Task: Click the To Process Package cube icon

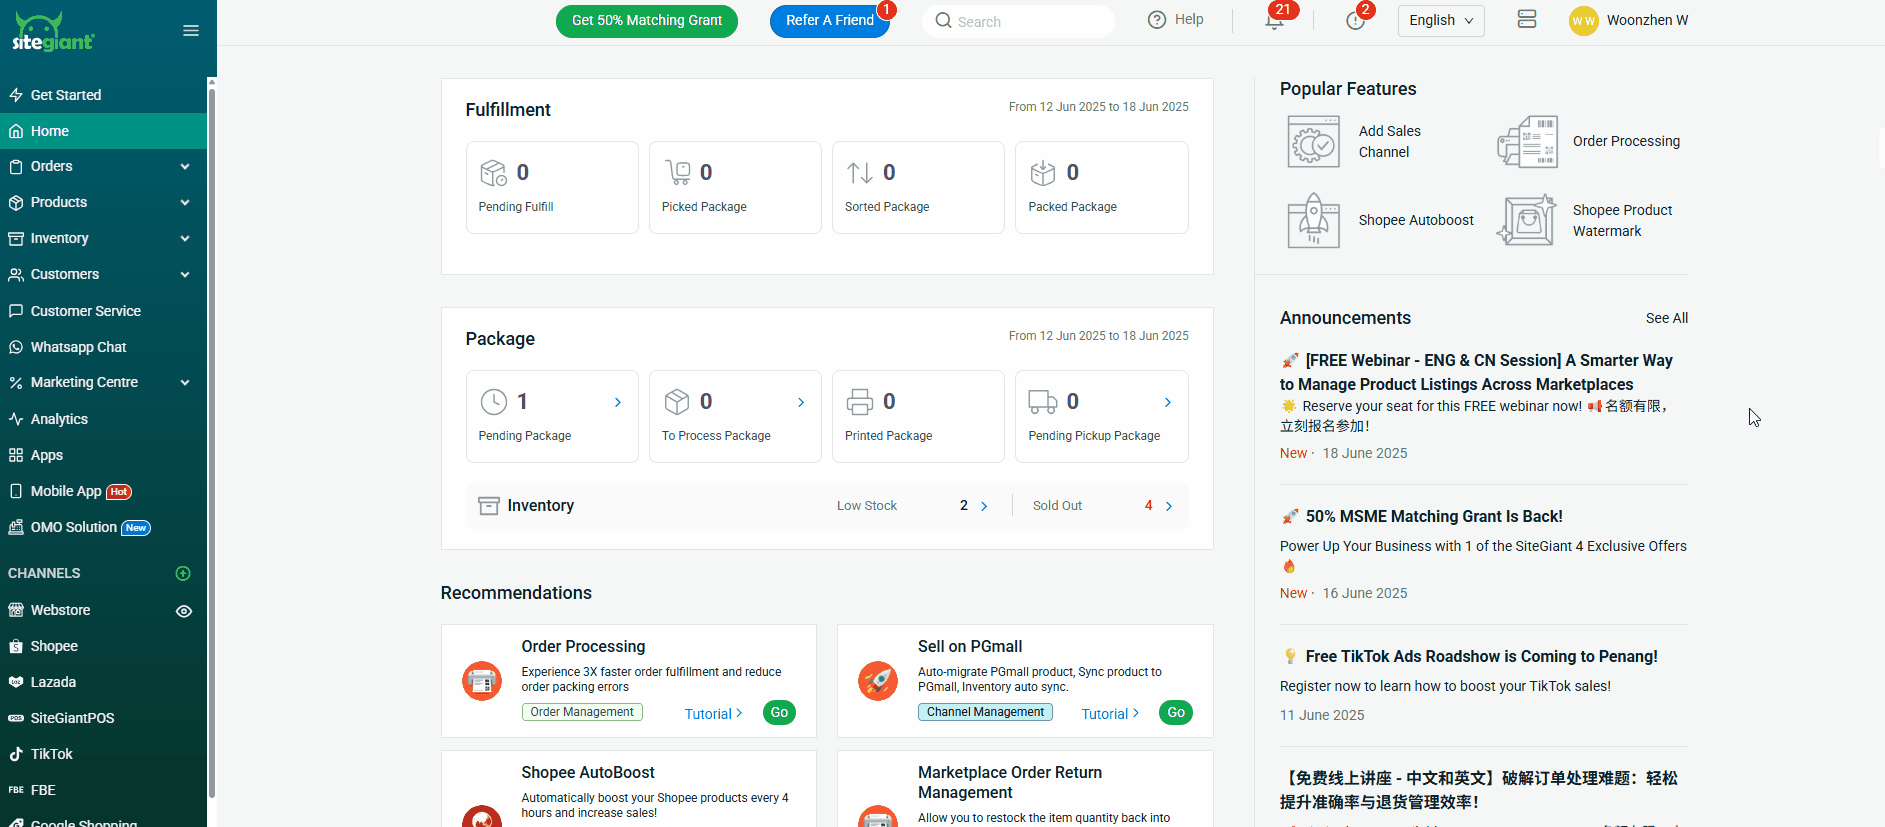Action: [x=677, y=402]
